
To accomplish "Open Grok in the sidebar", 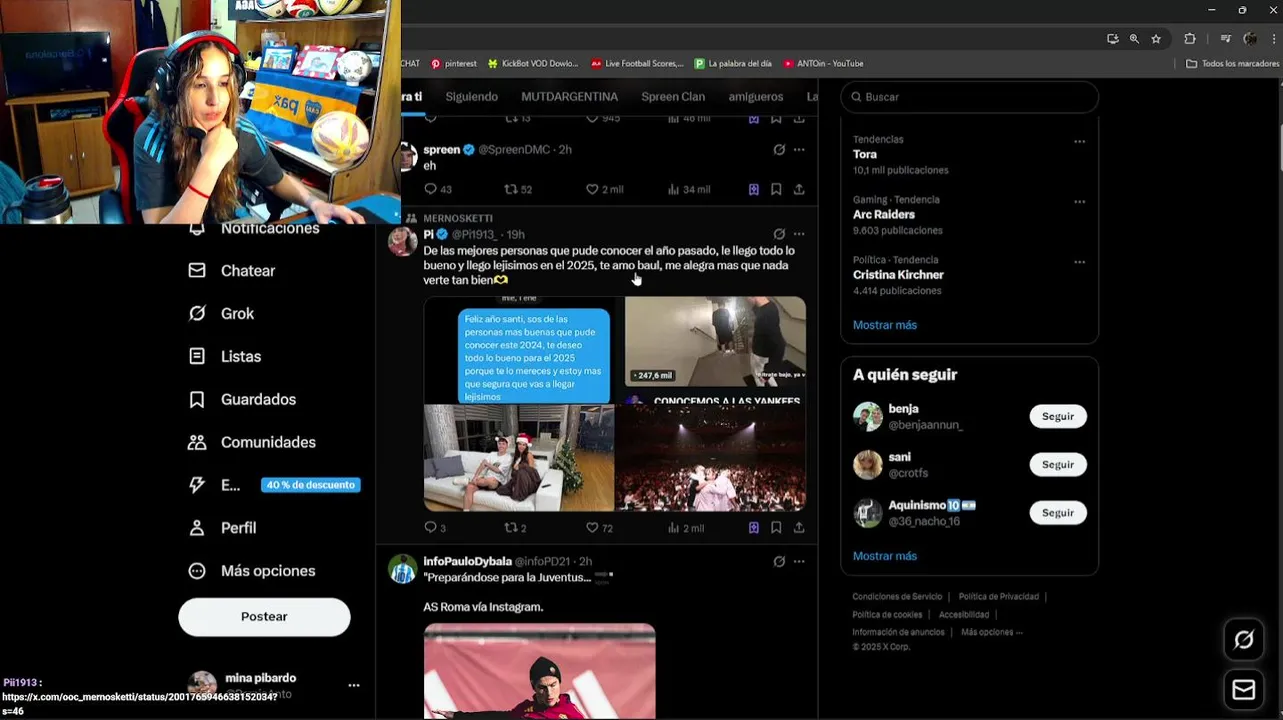I will 221,314.
